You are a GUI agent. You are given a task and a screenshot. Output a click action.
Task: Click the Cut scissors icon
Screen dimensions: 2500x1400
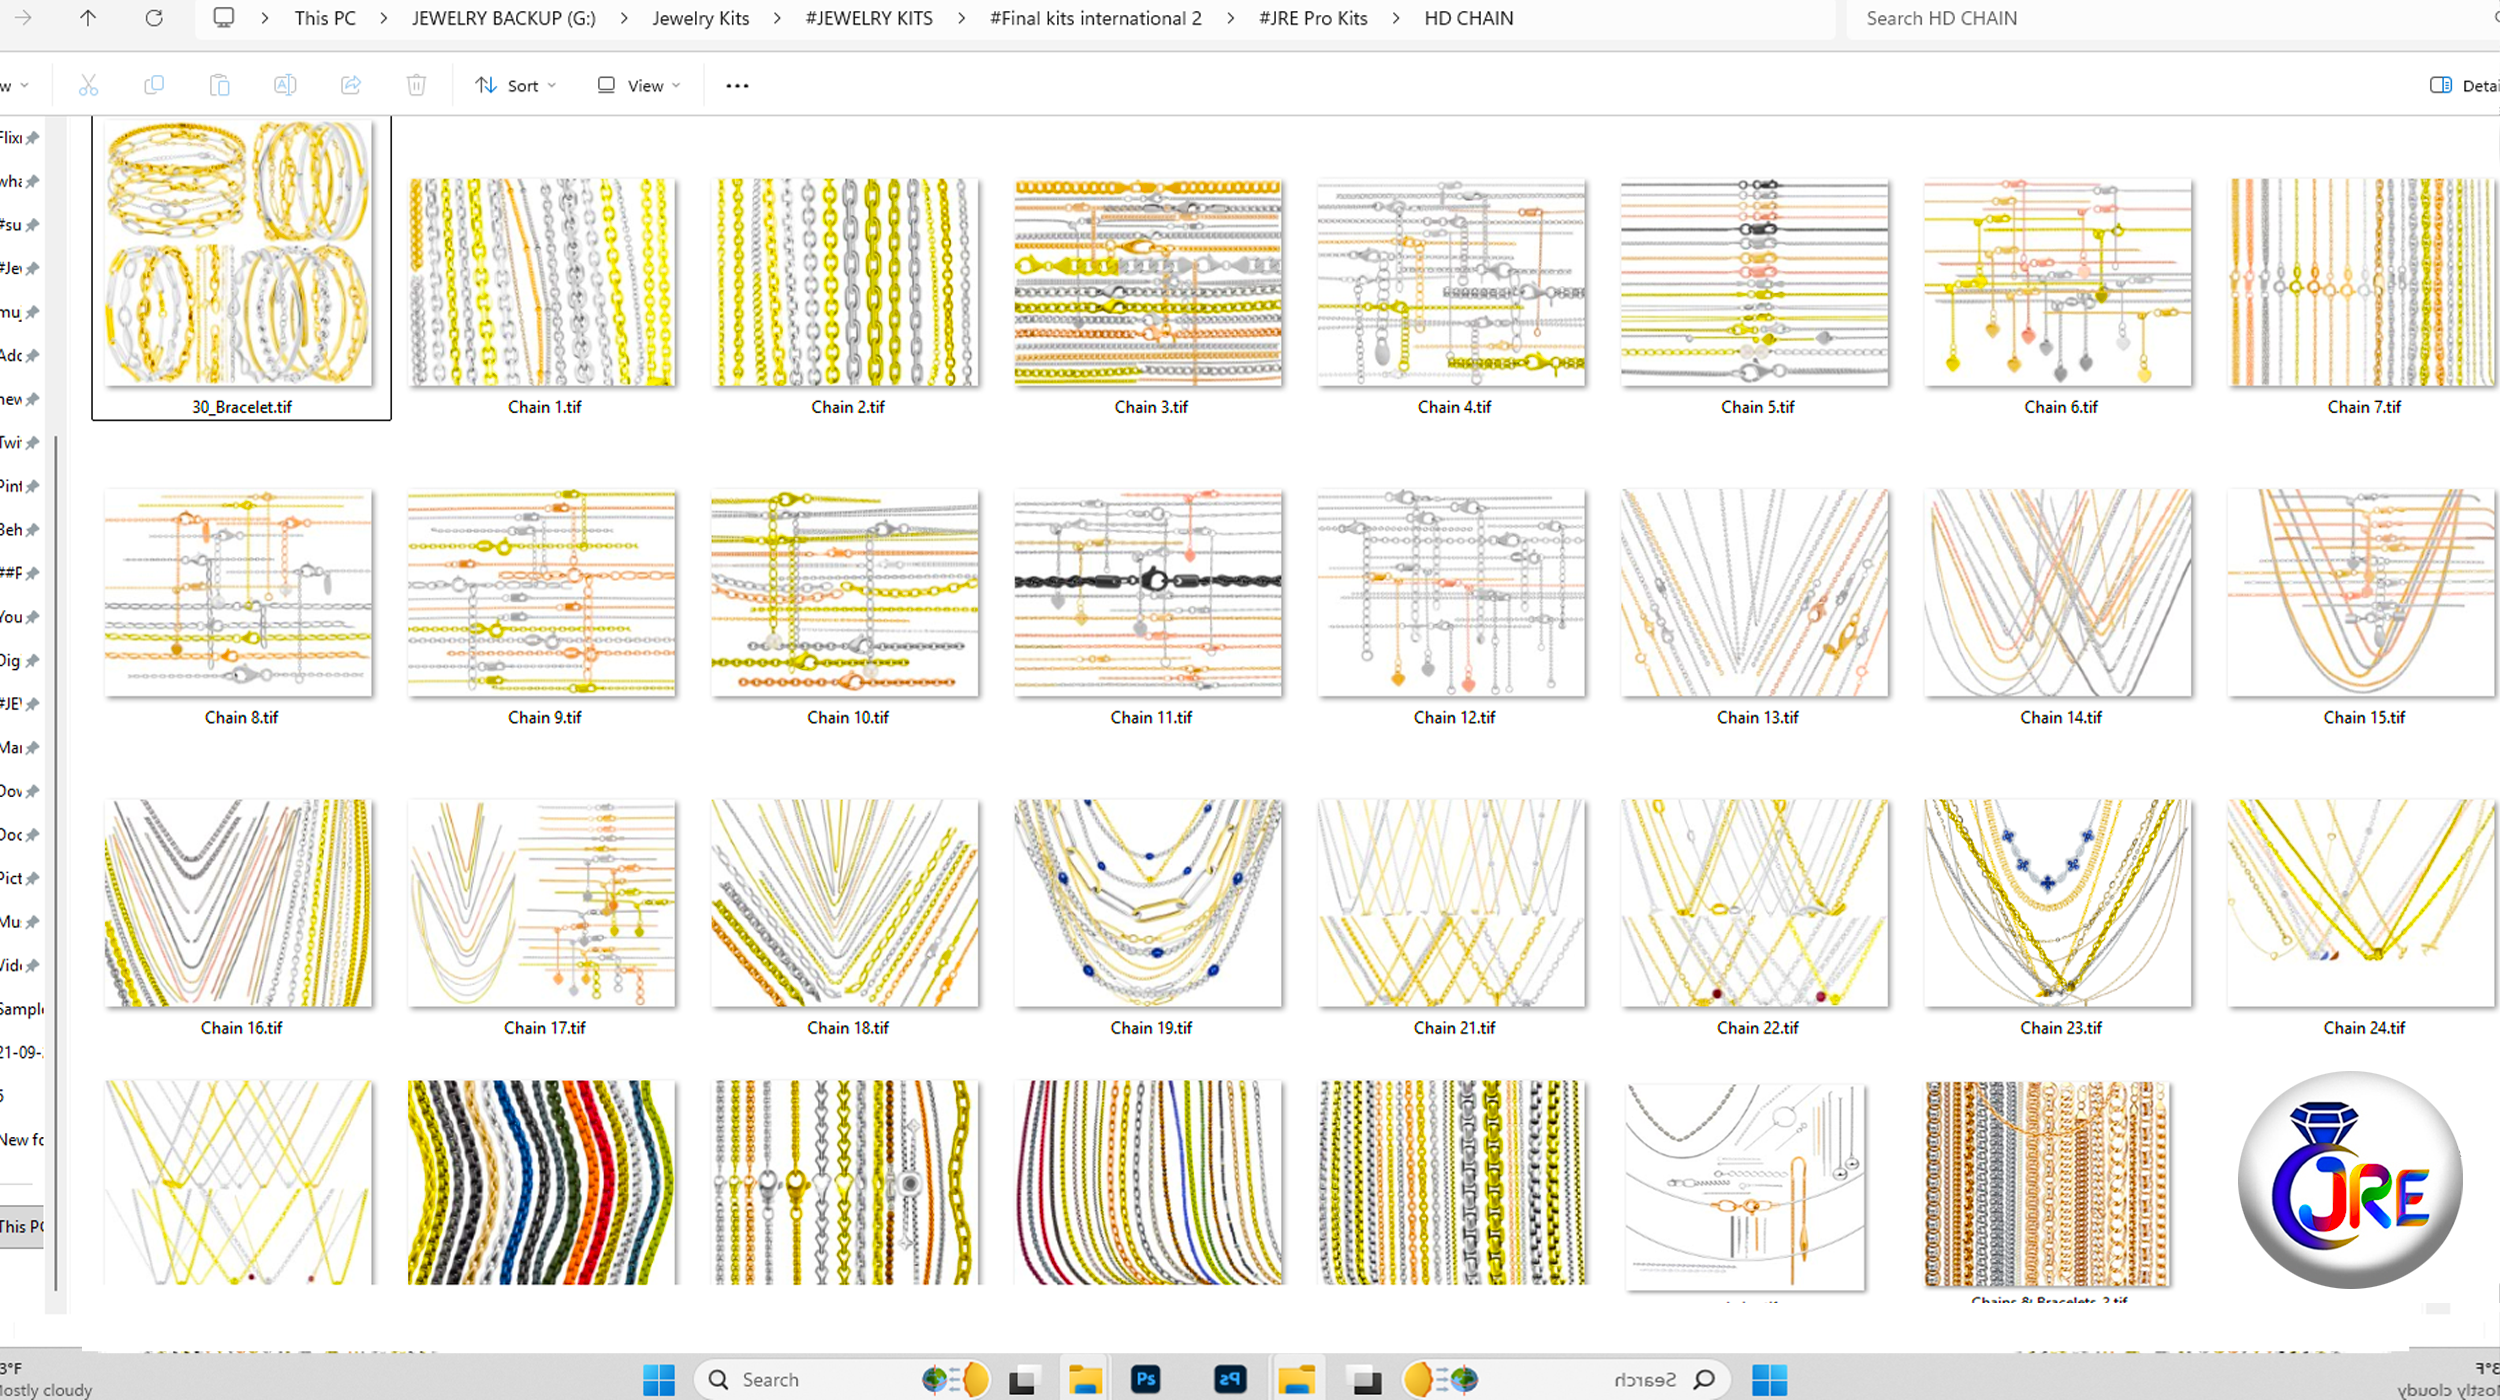[88, 86]
